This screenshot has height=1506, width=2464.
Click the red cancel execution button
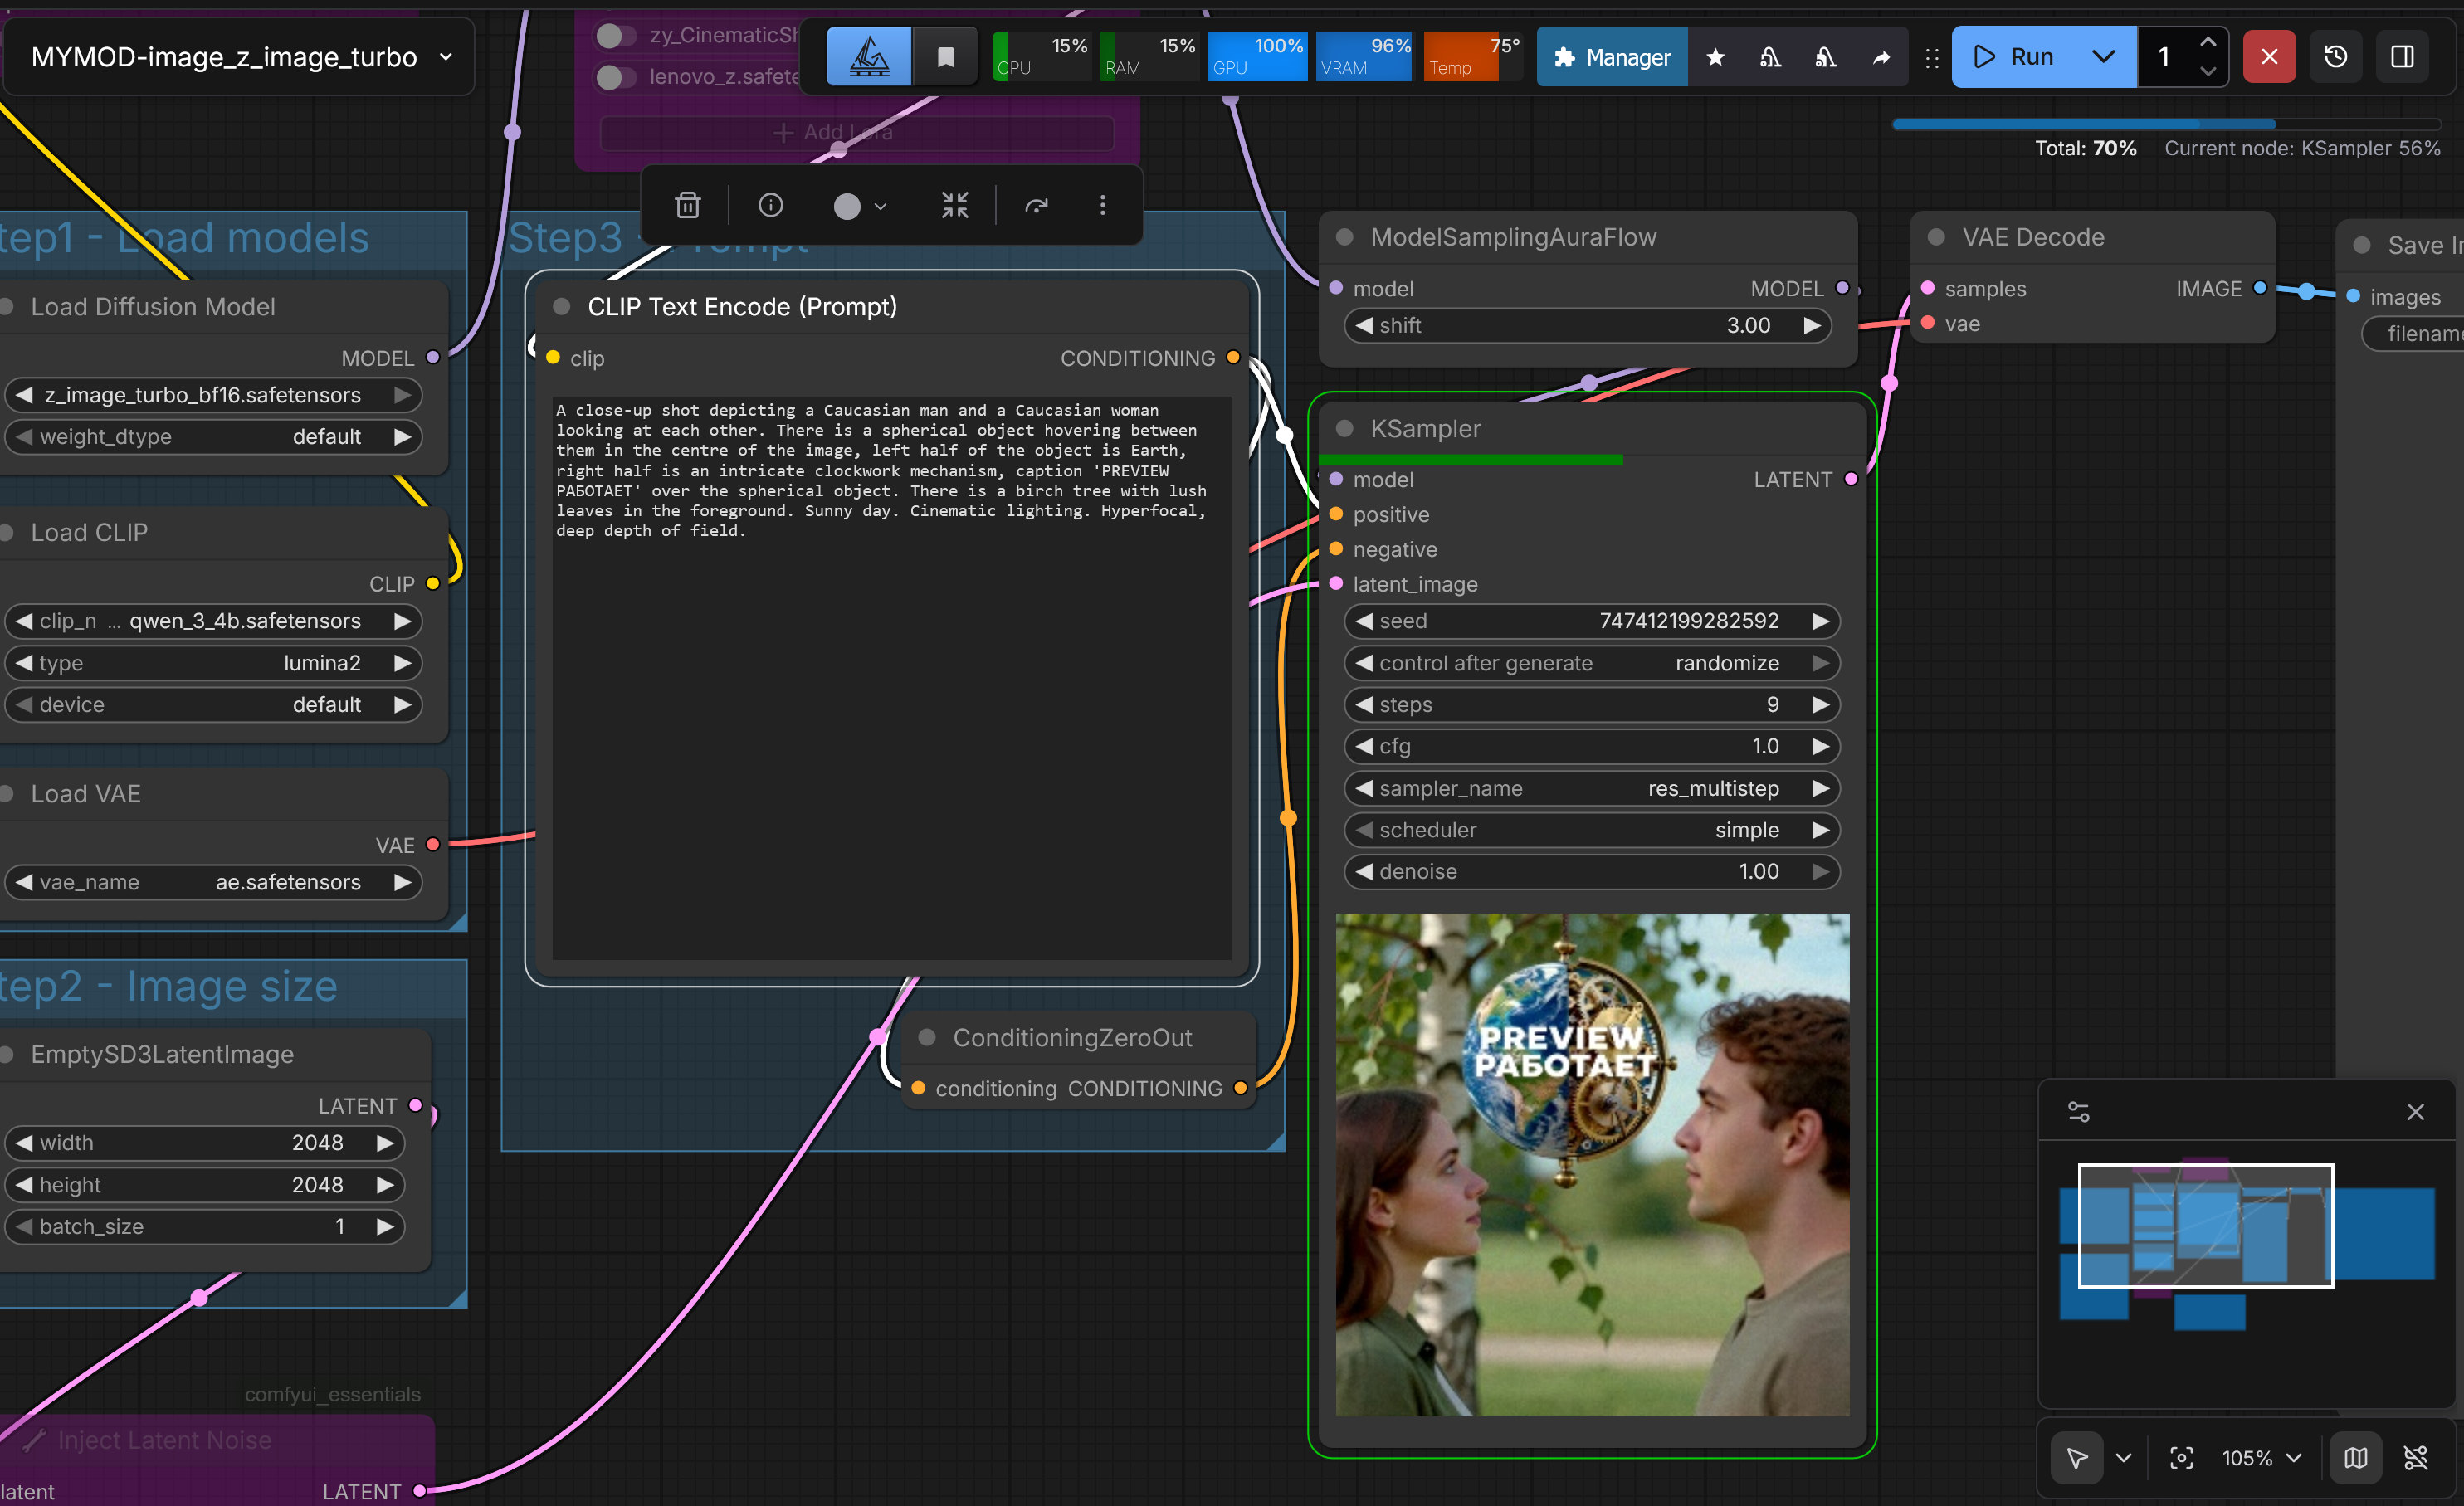[2268, 57]
